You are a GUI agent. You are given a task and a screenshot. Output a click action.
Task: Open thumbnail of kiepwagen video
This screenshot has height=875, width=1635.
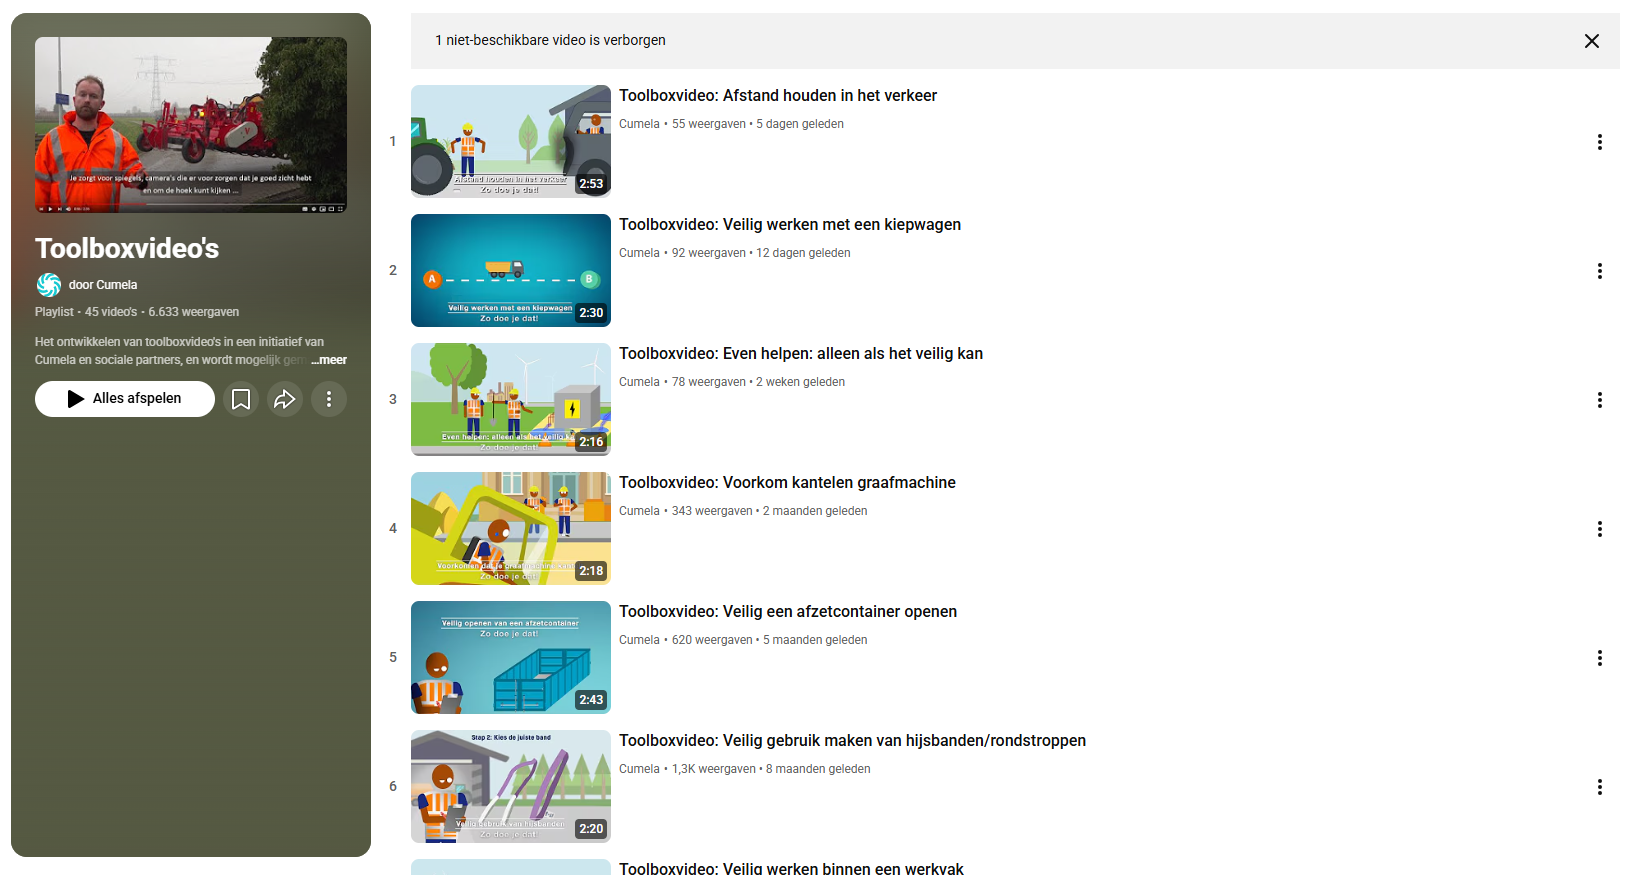click(x=511, y=270)
